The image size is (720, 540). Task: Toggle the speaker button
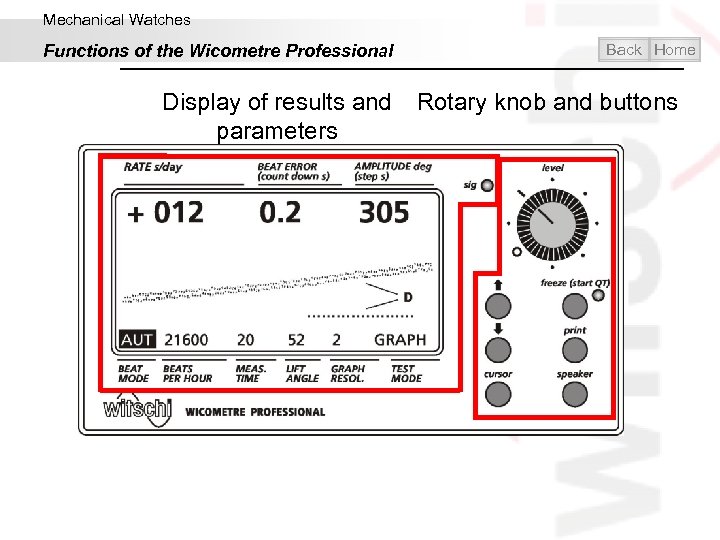click(x=575, y=394)
